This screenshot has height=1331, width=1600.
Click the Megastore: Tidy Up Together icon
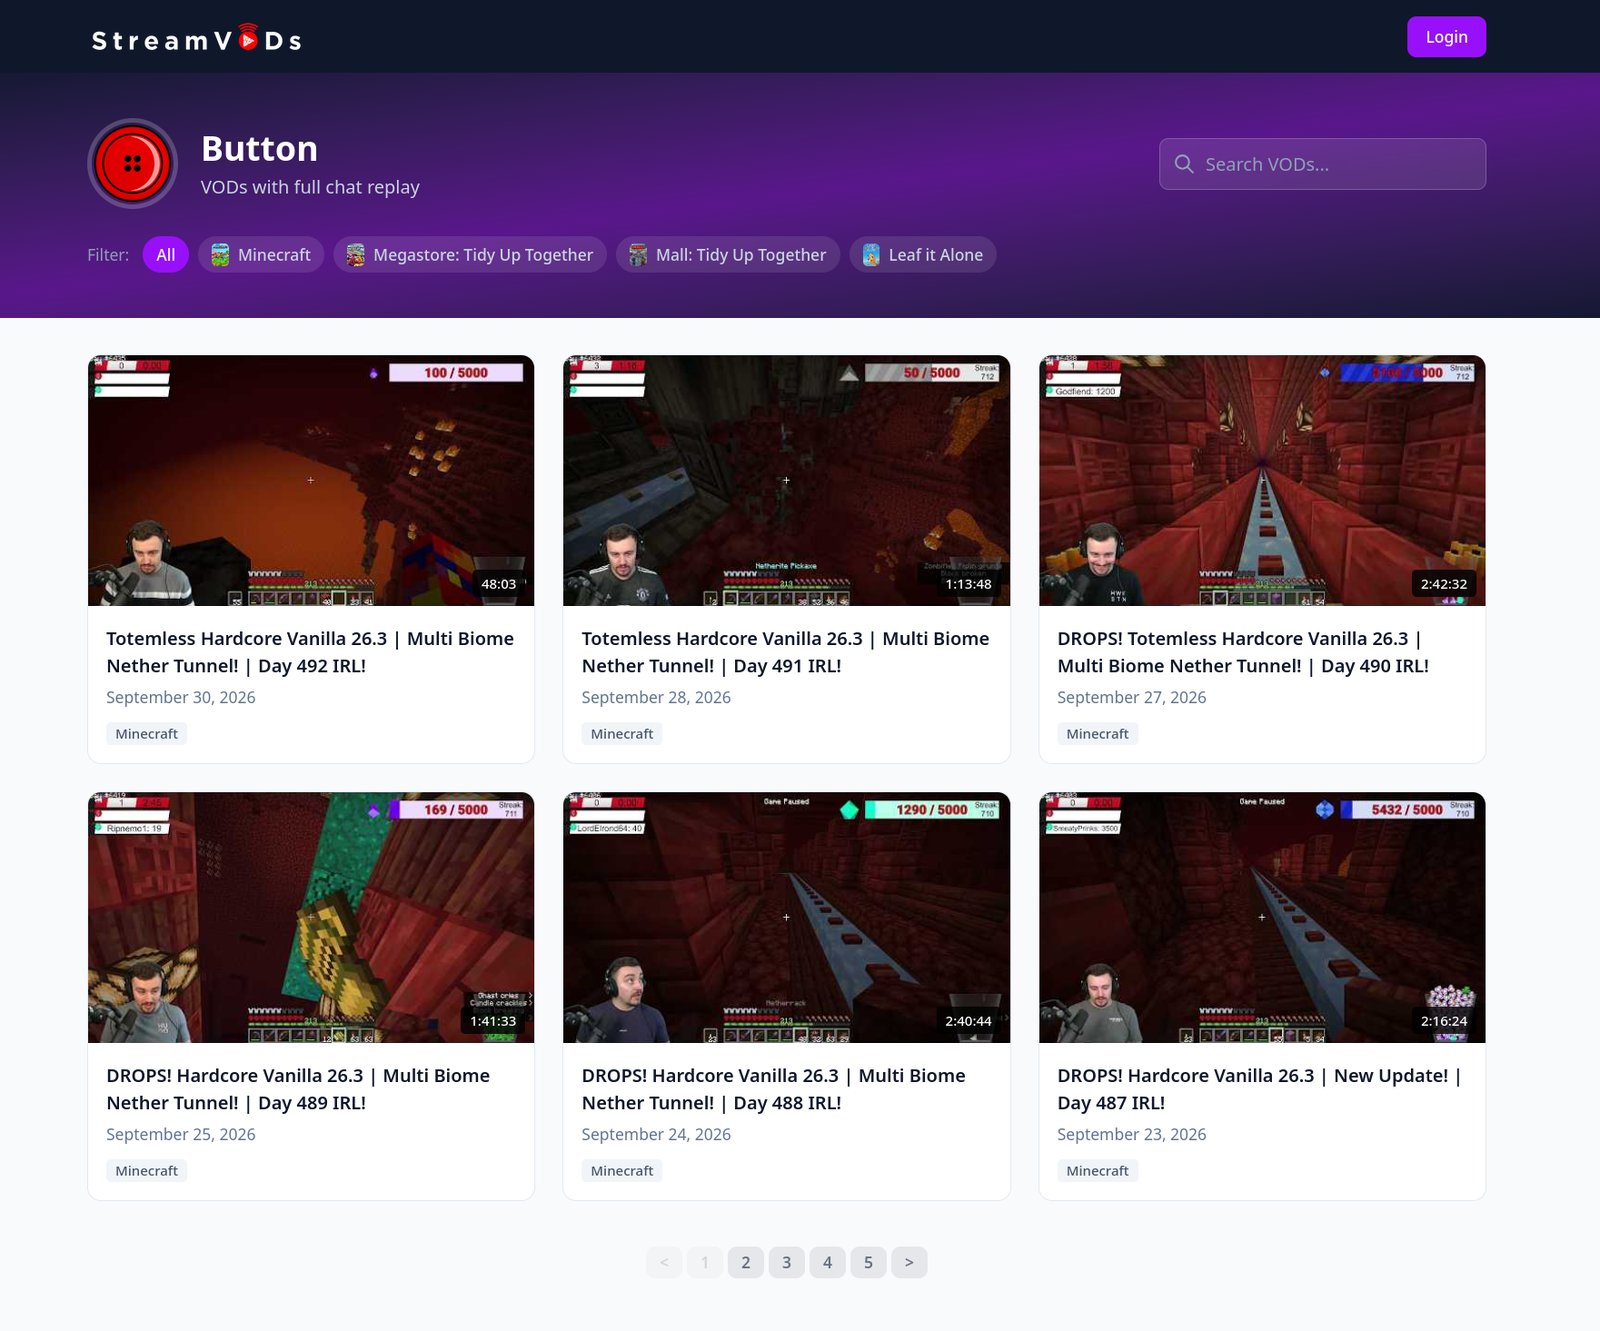(x=356, y=255)
